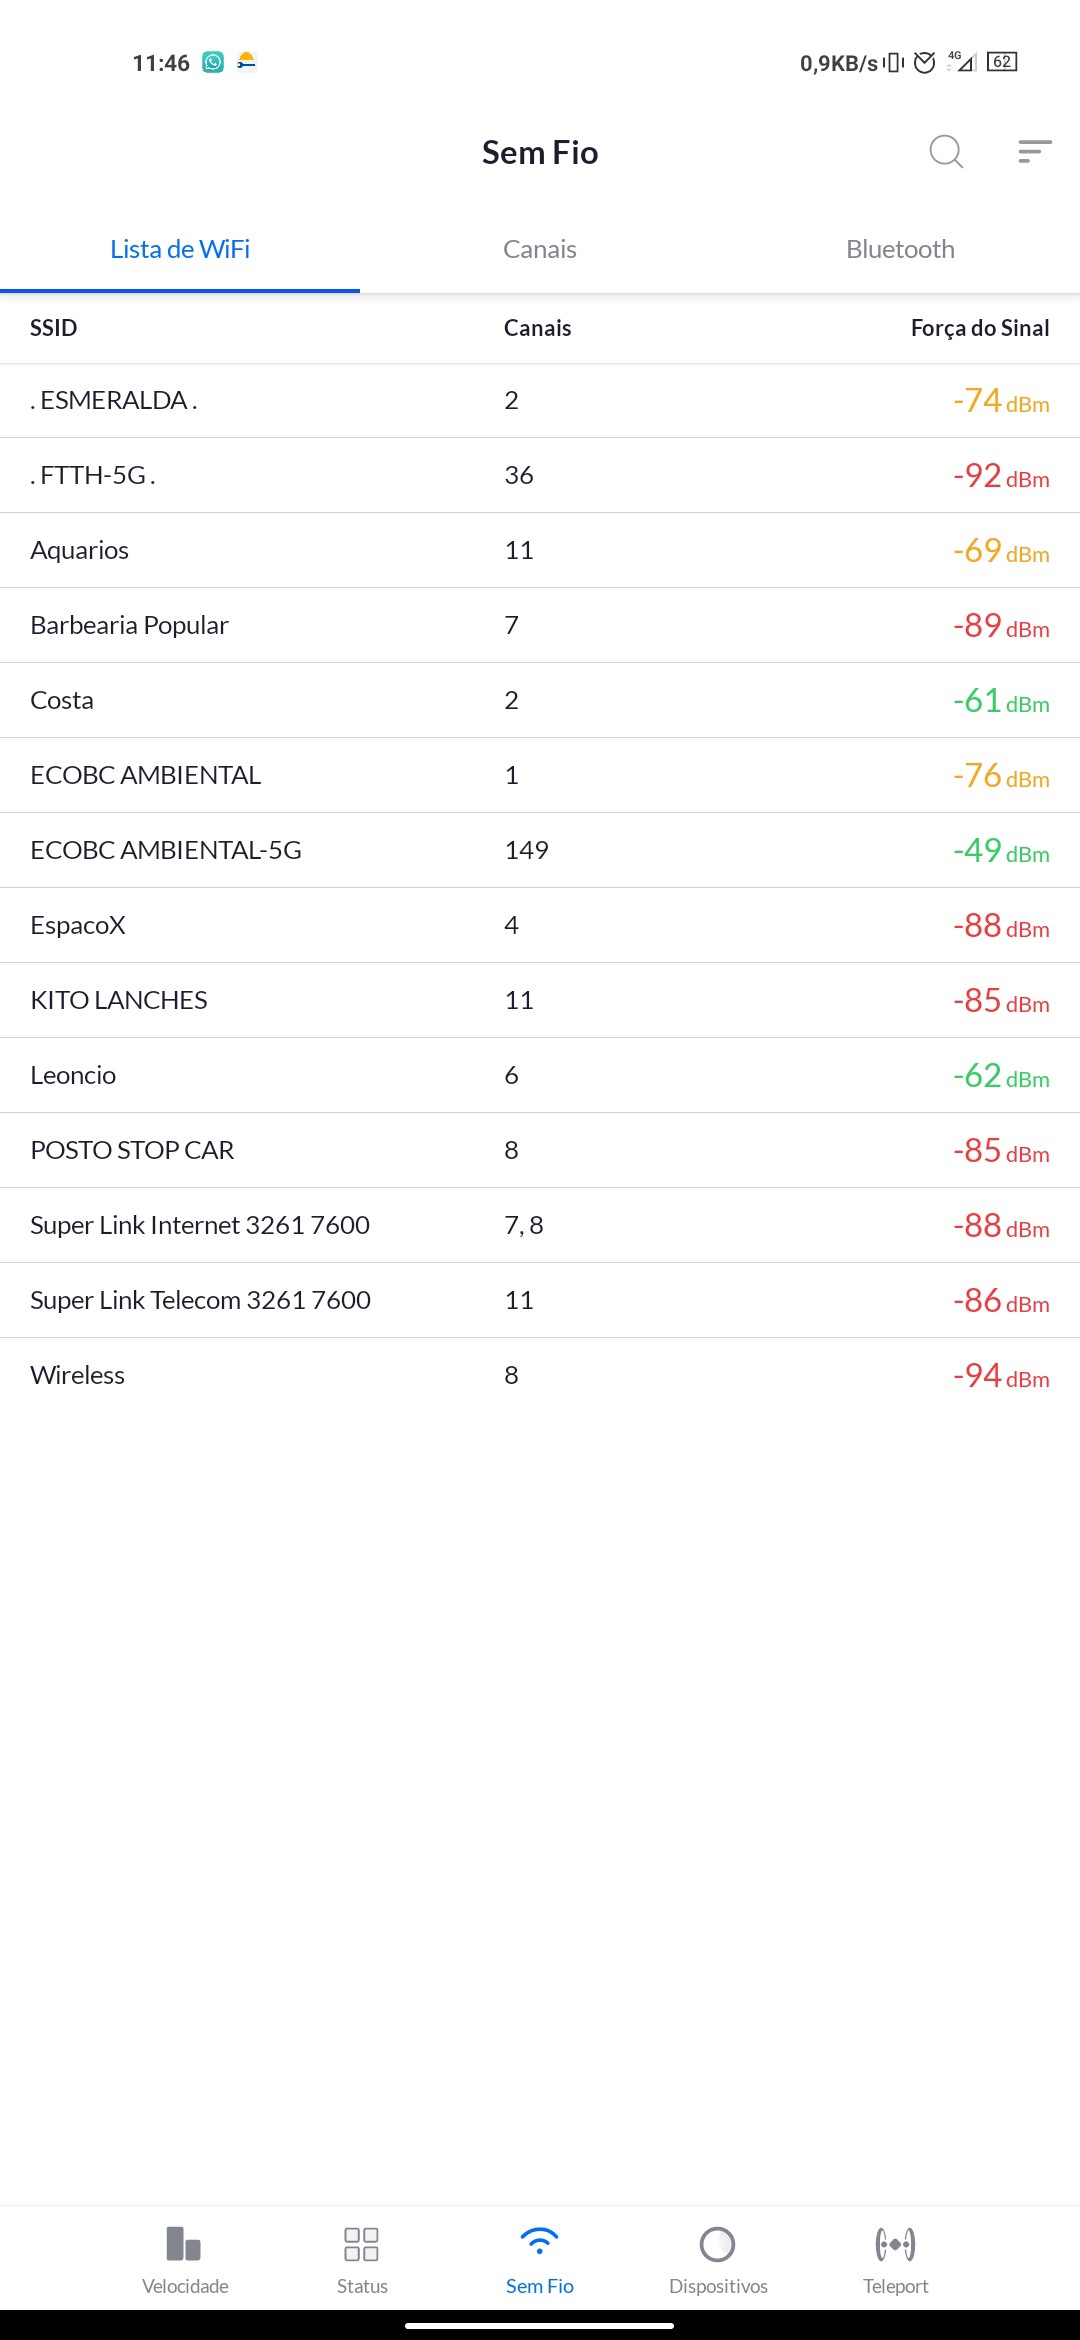Tap the search magnifier icon
Image resolution: width=1080 pixels, height=2340 pixels.
[945, 152]
